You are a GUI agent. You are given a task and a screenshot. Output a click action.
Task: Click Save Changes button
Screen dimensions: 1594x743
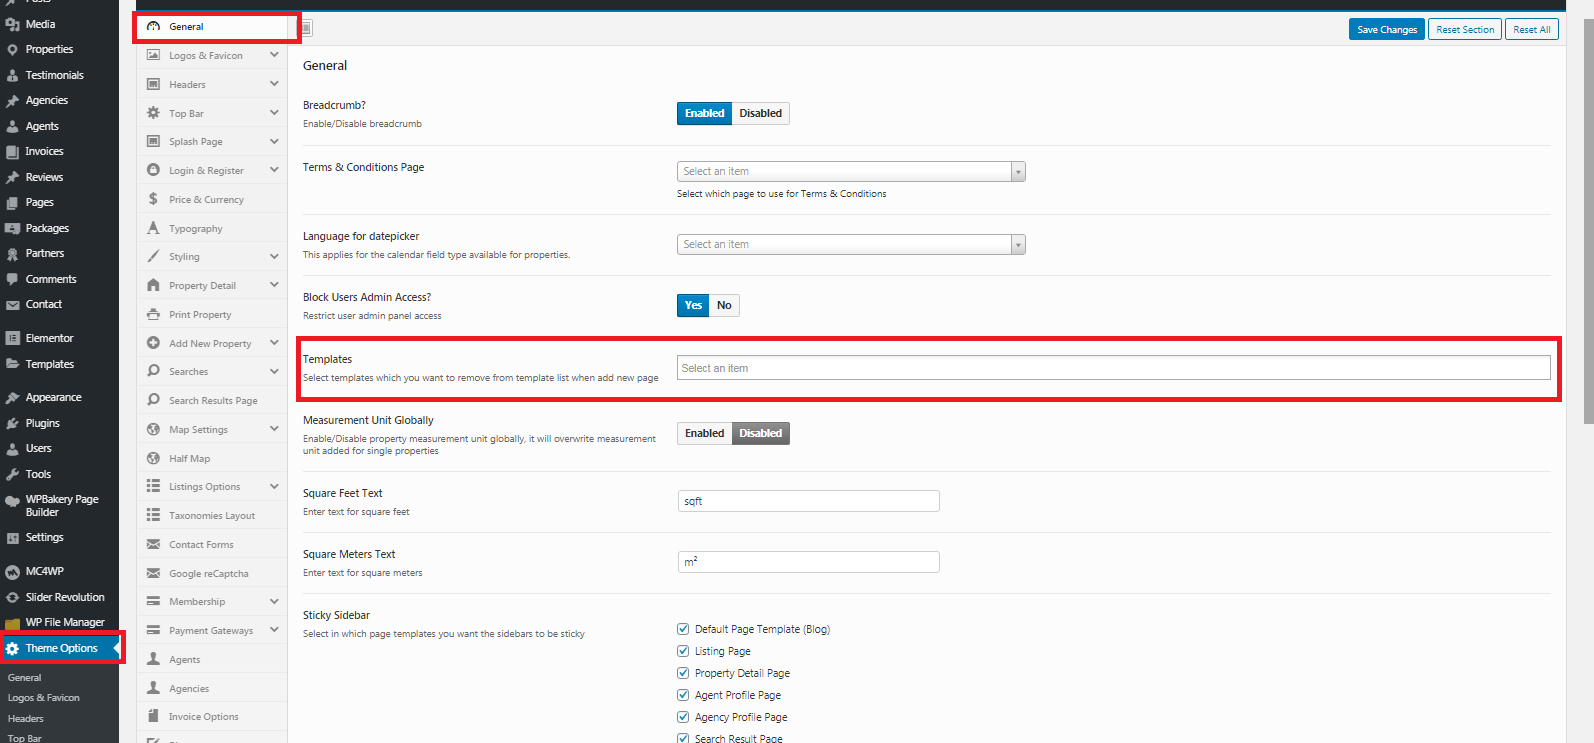tap(1386, 29)
